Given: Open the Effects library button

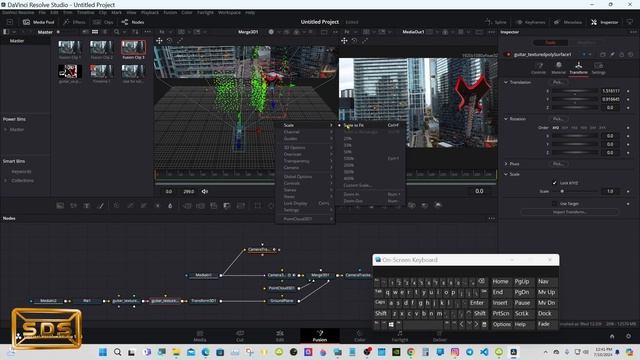Looking at the screenshot, I should pyautogui.click(x=74, y=22).
